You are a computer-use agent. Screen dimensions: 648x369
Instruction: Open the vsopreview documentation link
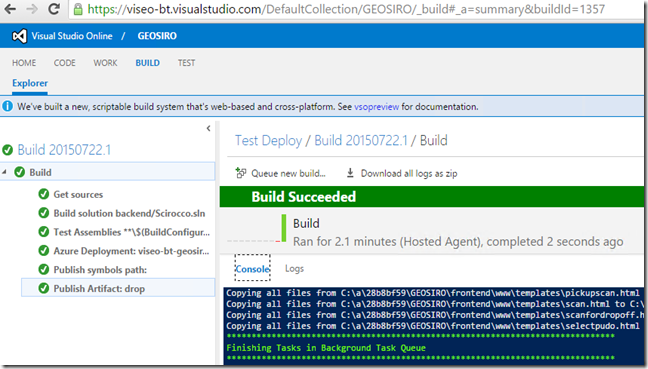(x=376, y=107)
